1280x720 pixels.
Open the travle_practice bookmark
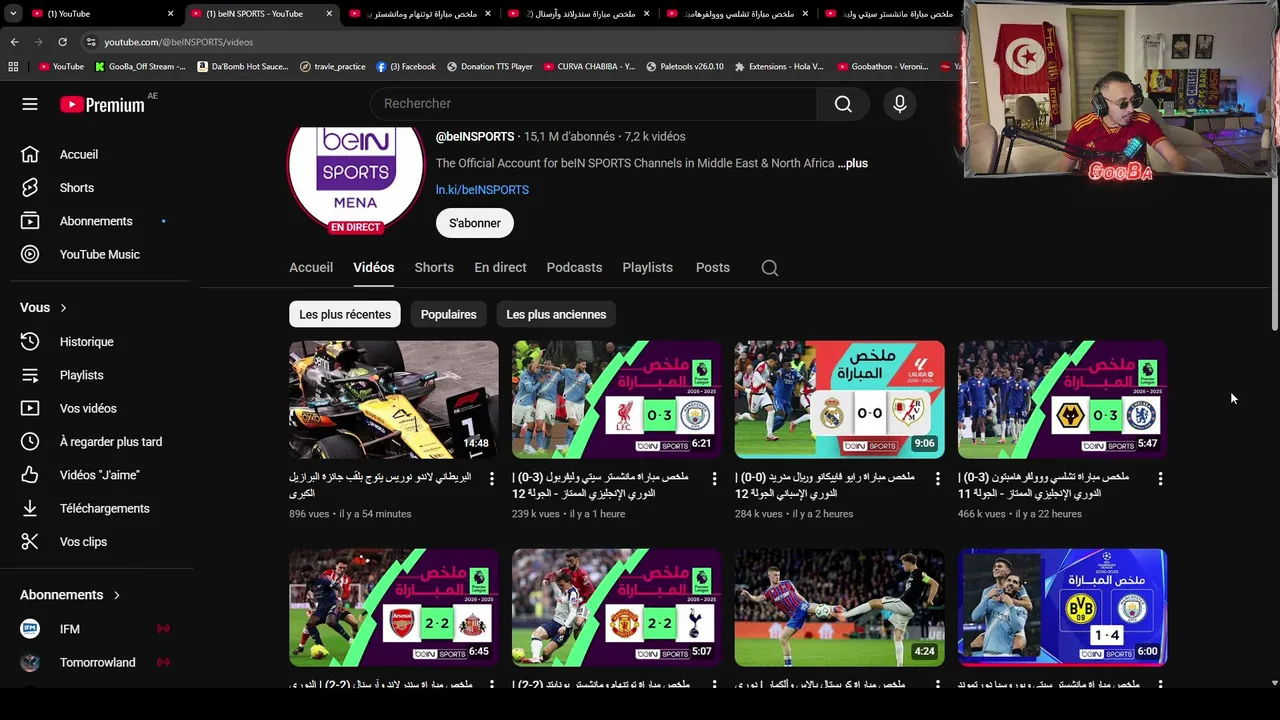[x=332, y=67]
